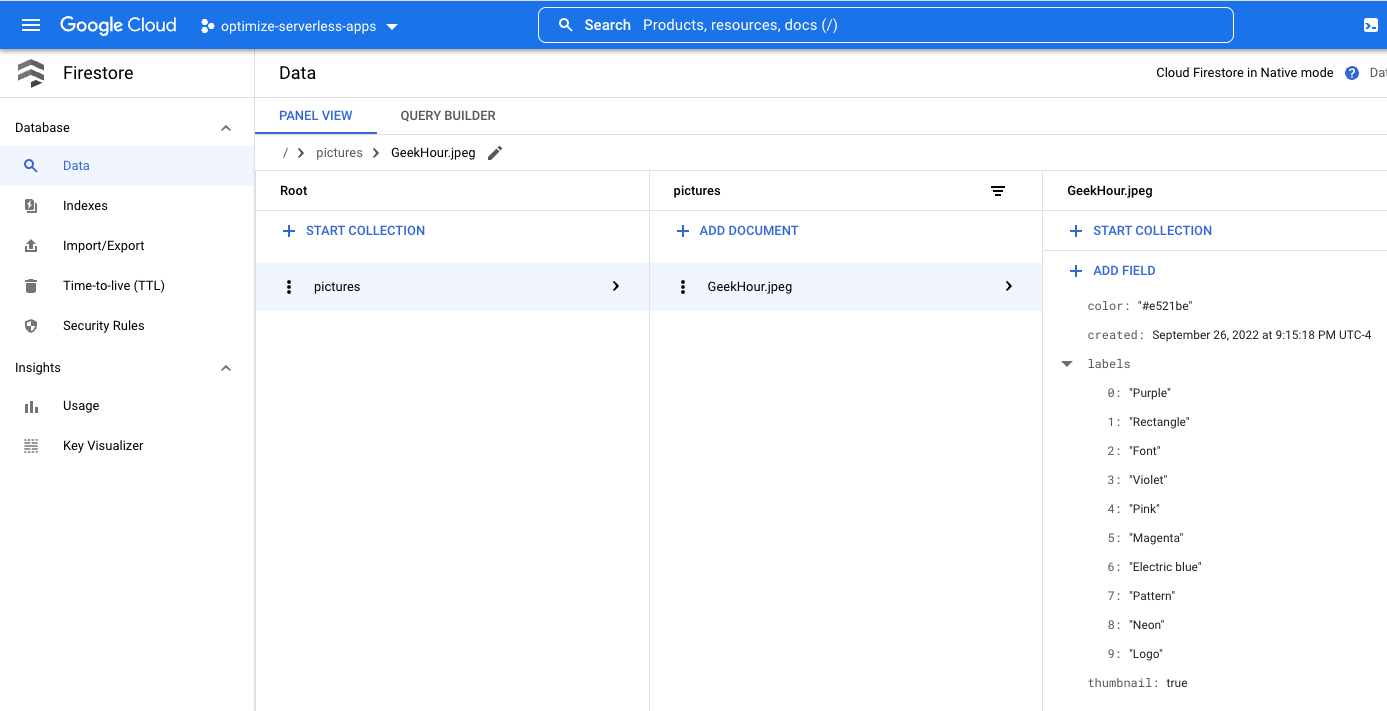Open the main navigation hamburger menu
The image size is (1387, 711).
point(31,25)
